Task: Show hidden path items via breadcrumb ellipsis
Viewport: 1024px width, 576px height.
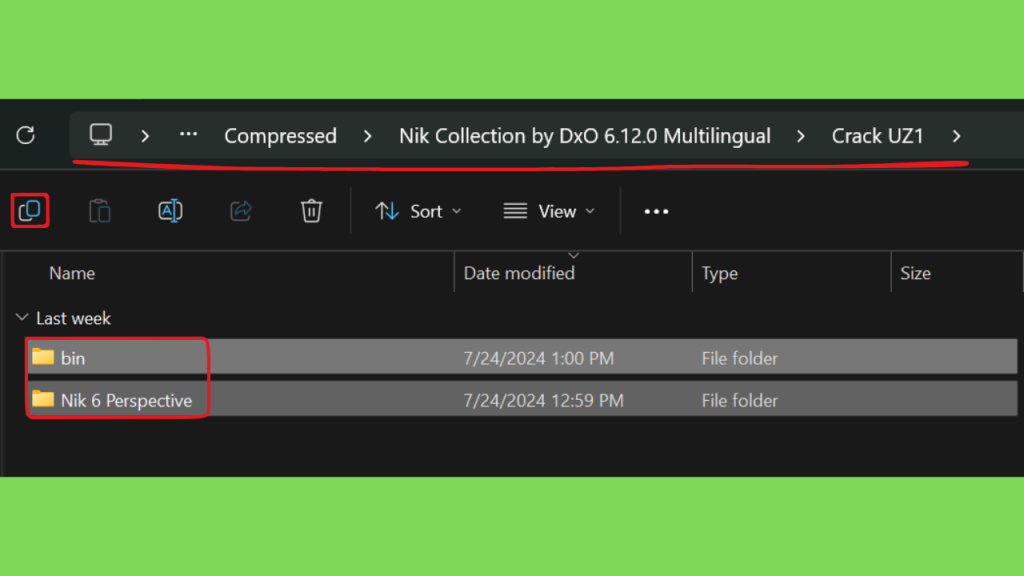Action: pyautogui.click(x=189, y=135)
